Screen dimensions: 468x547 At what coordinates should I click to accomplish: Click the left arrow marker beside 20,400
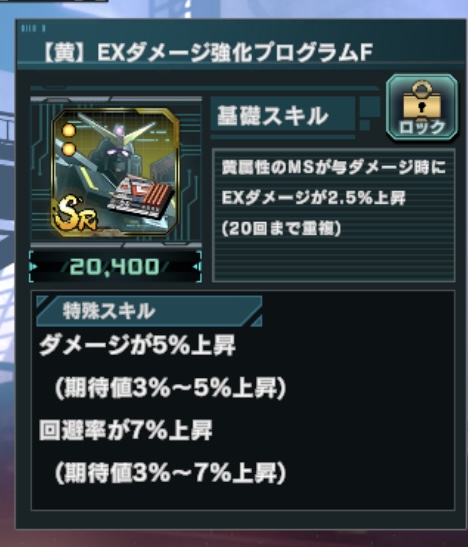pyautogui.click(x=33, y=267)
